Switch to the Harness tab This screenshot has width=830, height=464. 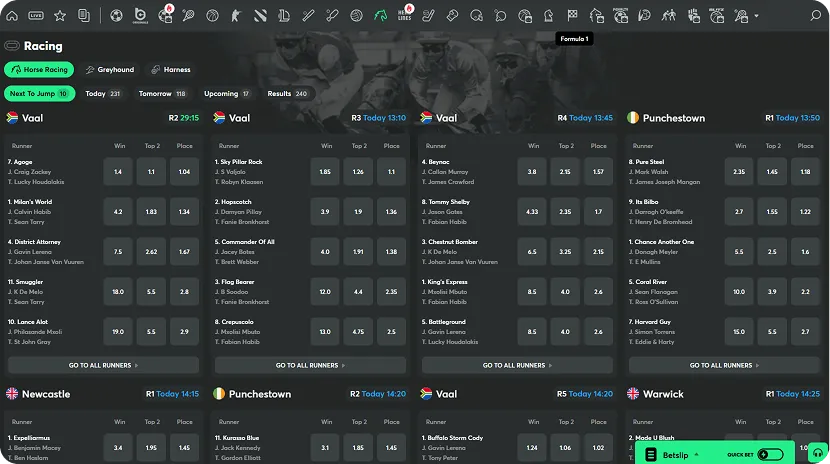coord(170,69)
